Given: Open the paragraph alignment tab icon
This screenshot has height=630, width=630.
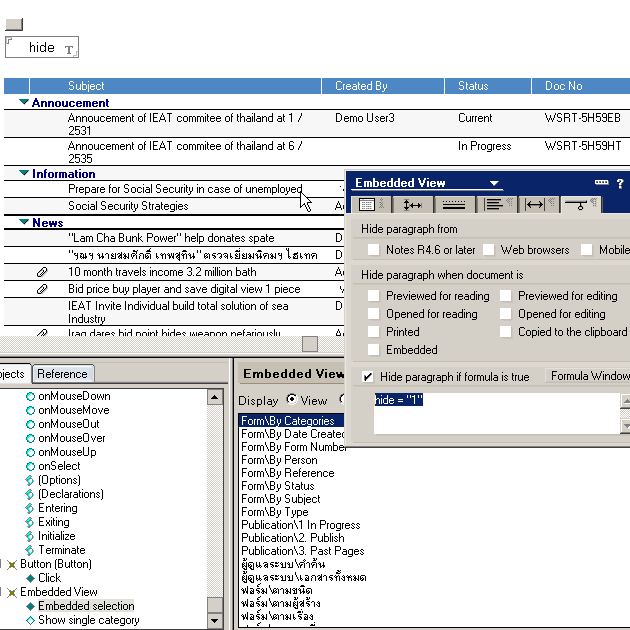Looking at the screenshot, I should [497, 205].
